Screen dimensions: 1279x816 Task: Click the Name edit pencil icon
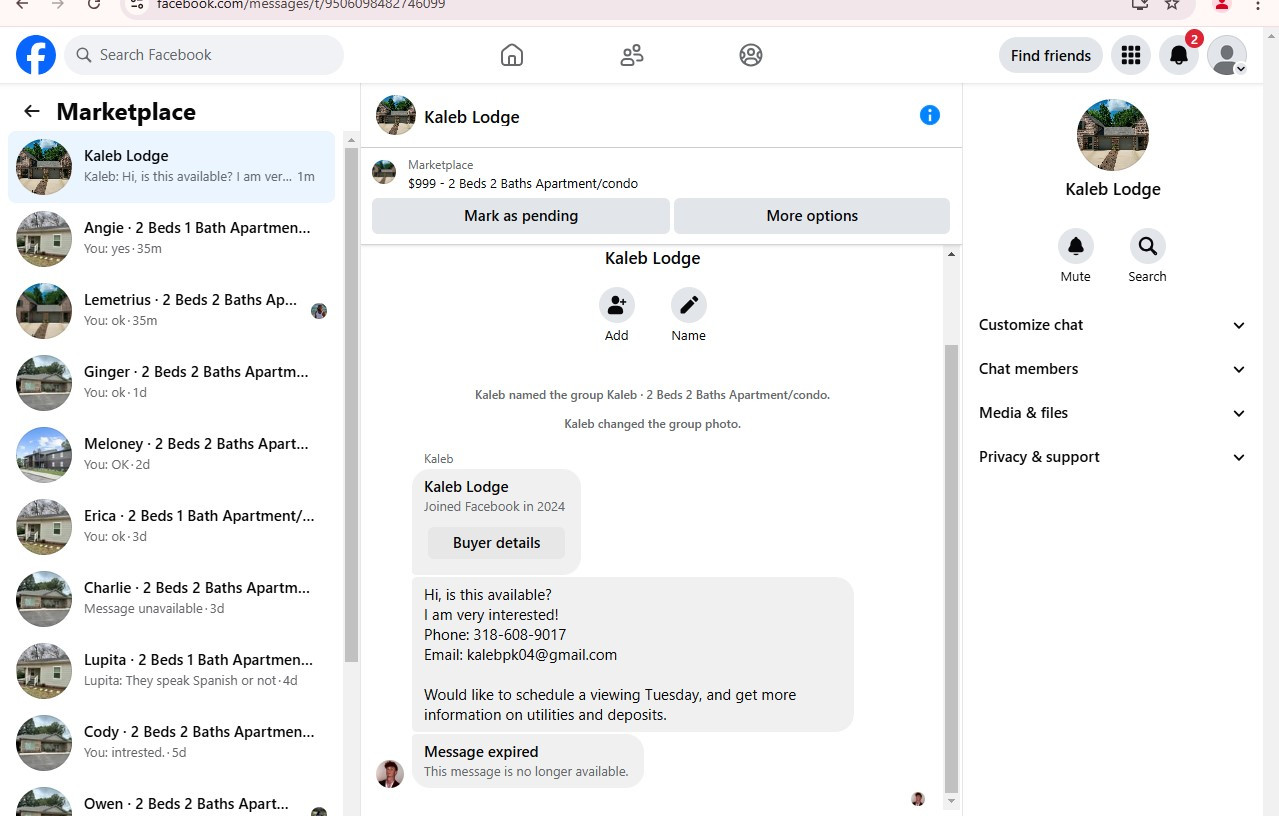pyautogui.click(x=689, y=305)
